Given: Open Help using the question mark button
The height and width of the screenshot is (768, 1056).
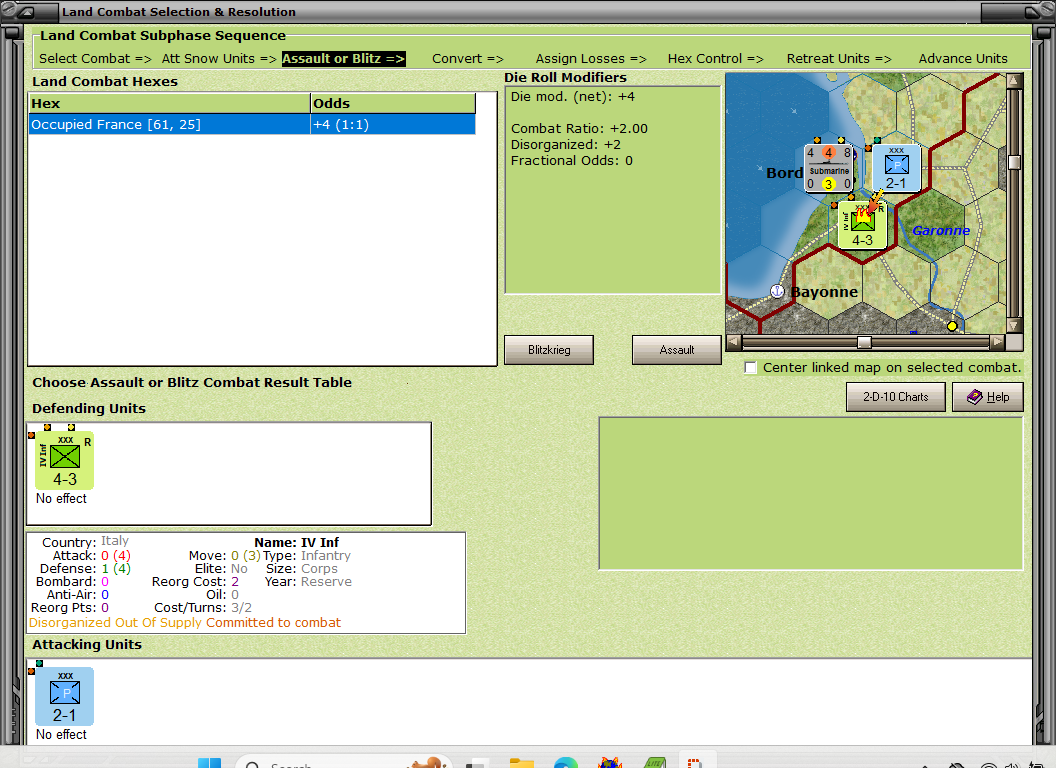Looking at the screenshot, I should click(988, 397).
